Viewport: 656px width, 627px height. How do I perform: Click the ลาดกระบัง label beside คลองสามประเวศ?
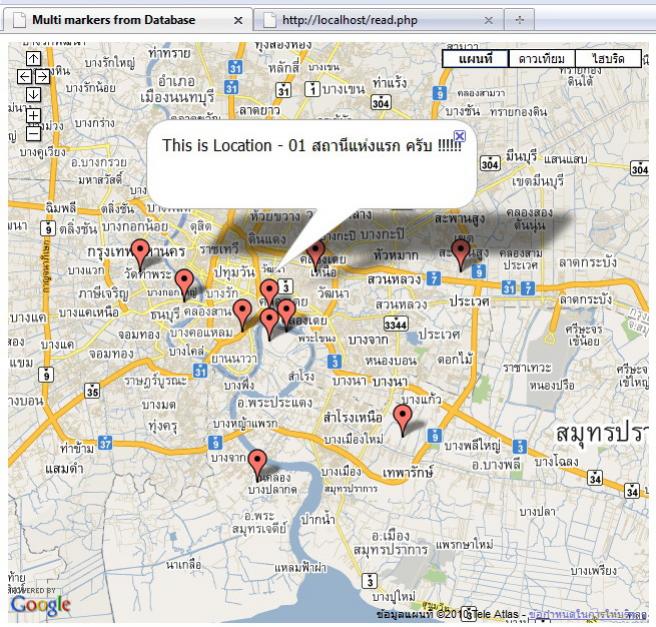588,262
